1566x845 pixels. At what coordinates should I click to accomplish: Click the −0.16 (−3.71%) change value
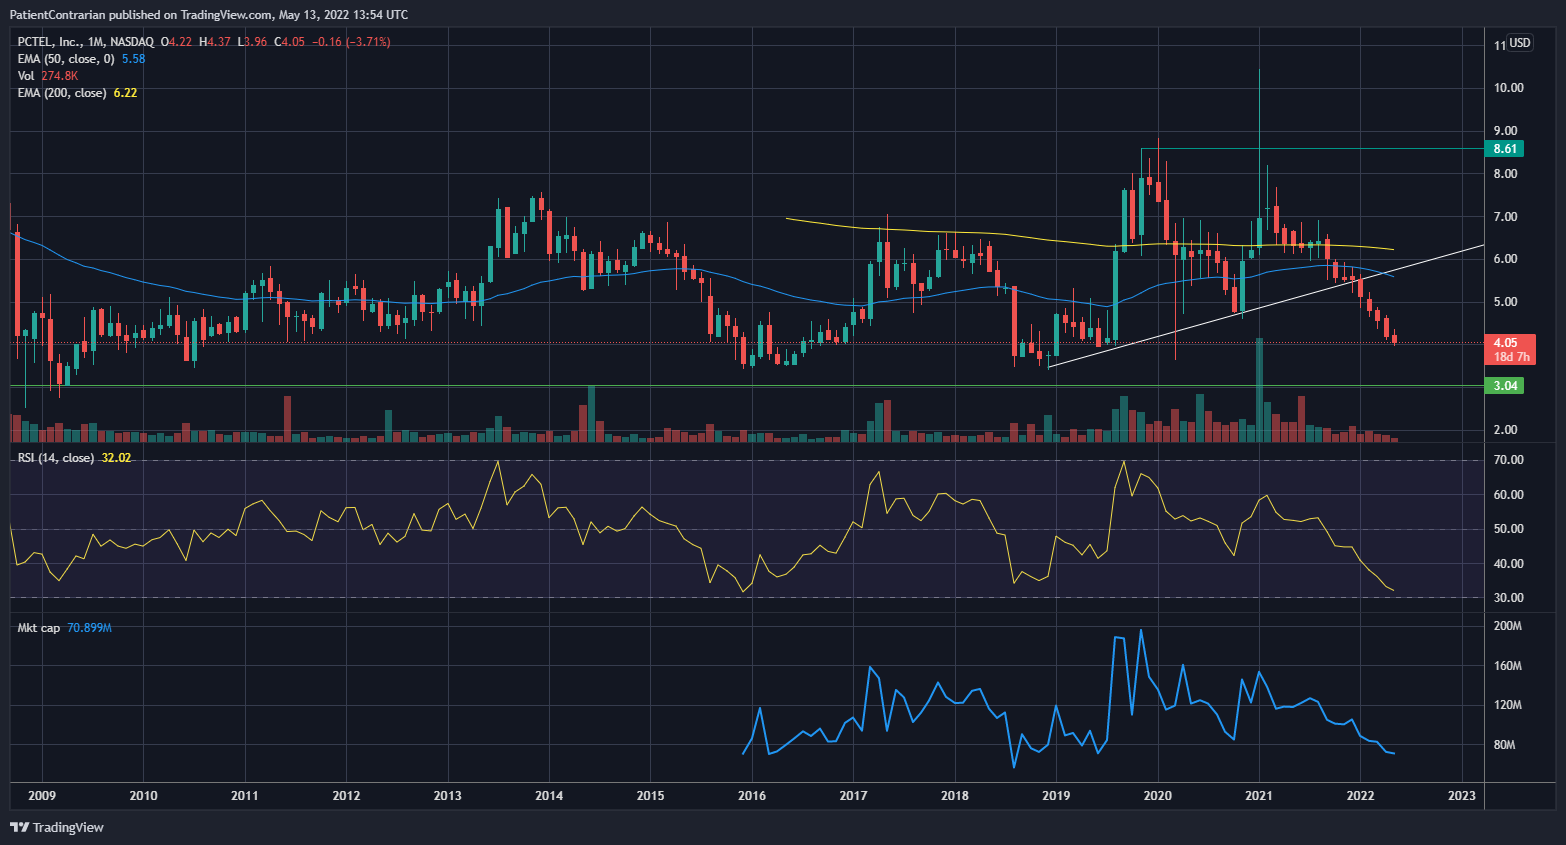(351, 42)
